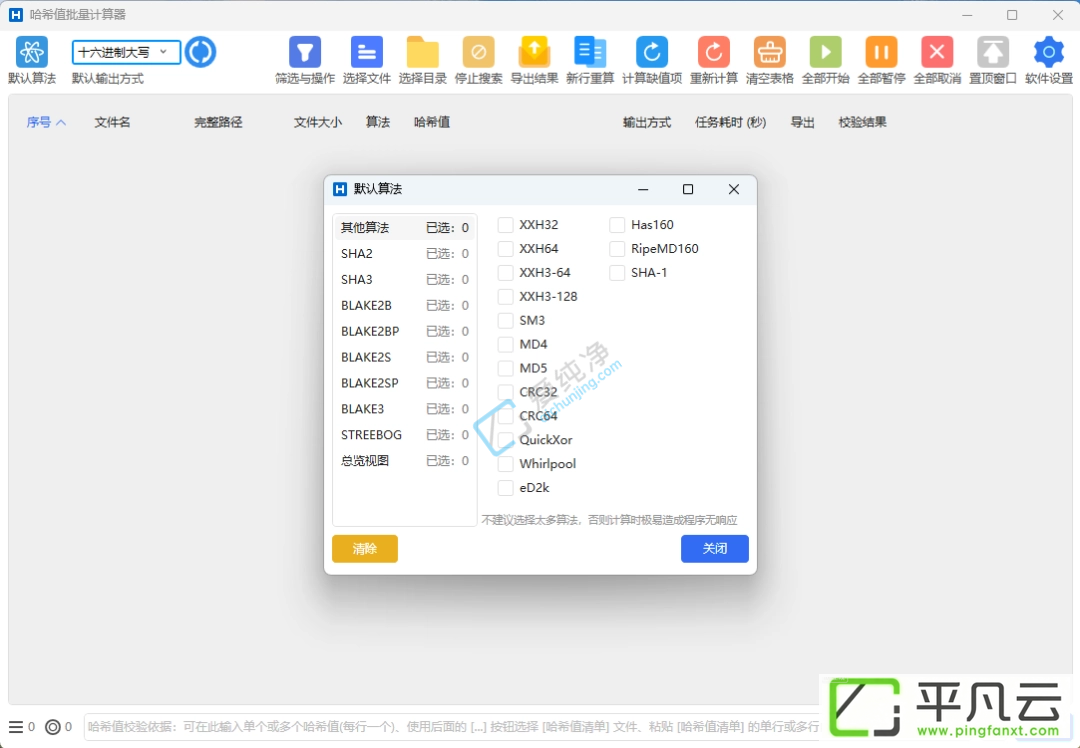Viewport: 1080px width, 748px height.
Task: Click the 算法 column header
Action: click(378, 123)
